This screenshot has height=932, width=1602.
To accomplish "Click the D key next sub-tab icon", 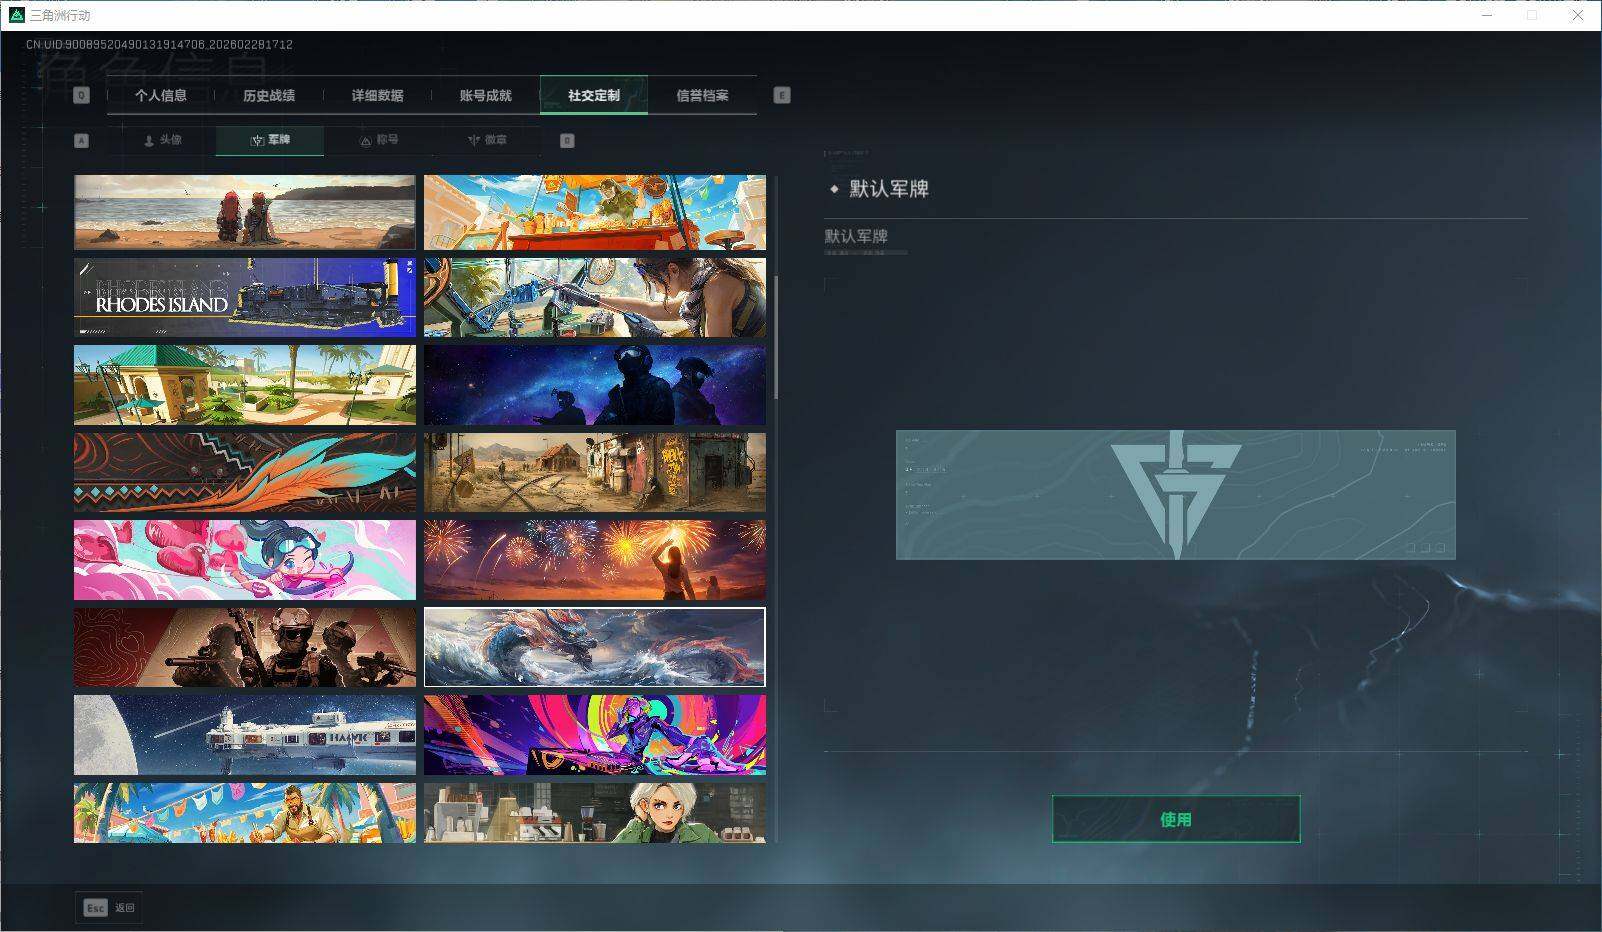I will click(567, 141).
